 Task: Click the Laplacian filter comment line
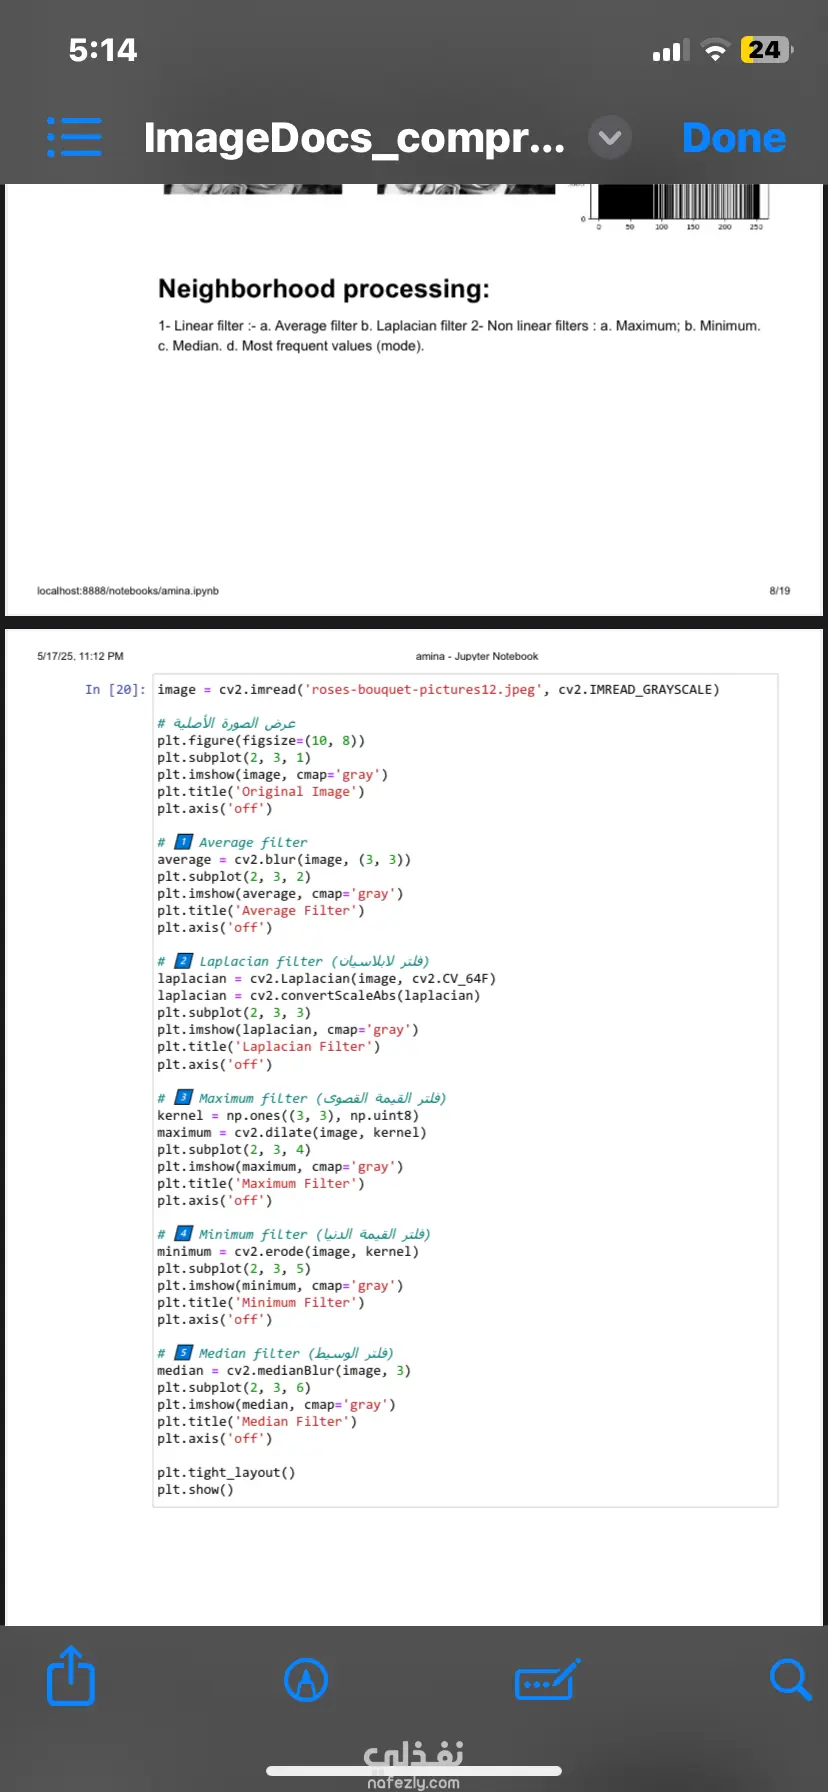pos(293,961)
